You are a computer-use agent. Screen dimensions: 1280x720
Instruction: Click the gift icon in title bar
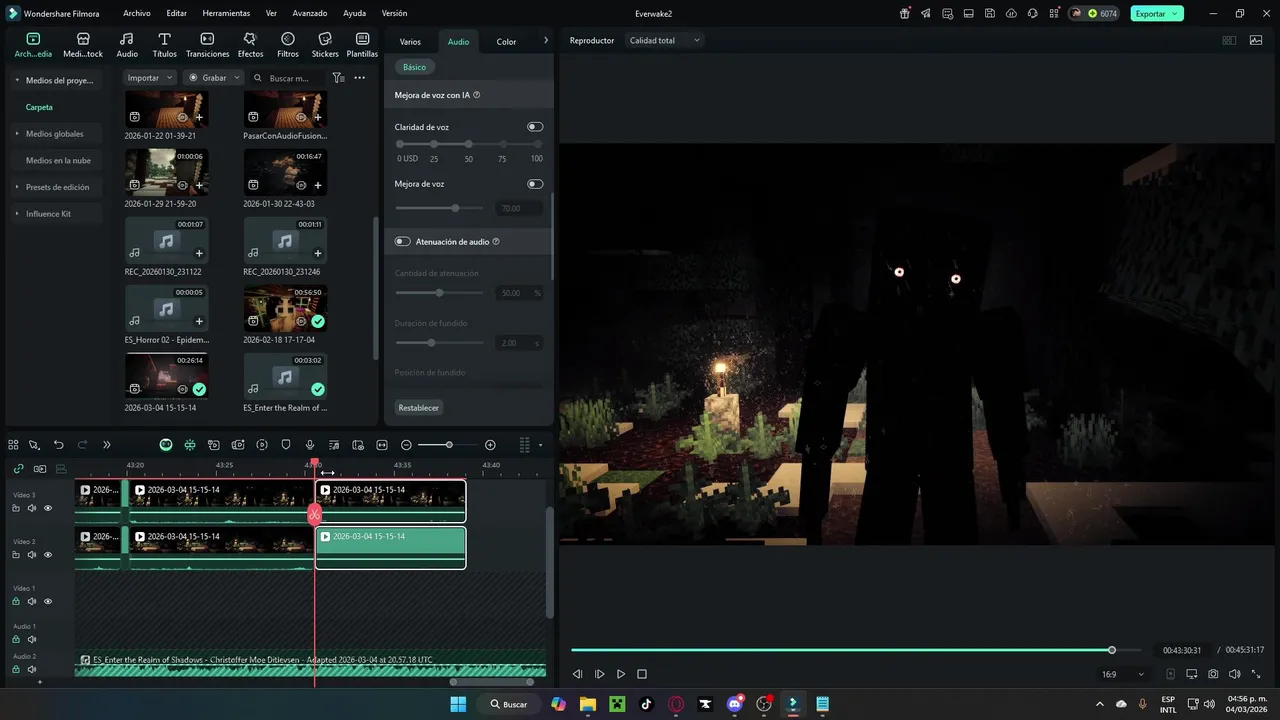[x=905, y=14]
